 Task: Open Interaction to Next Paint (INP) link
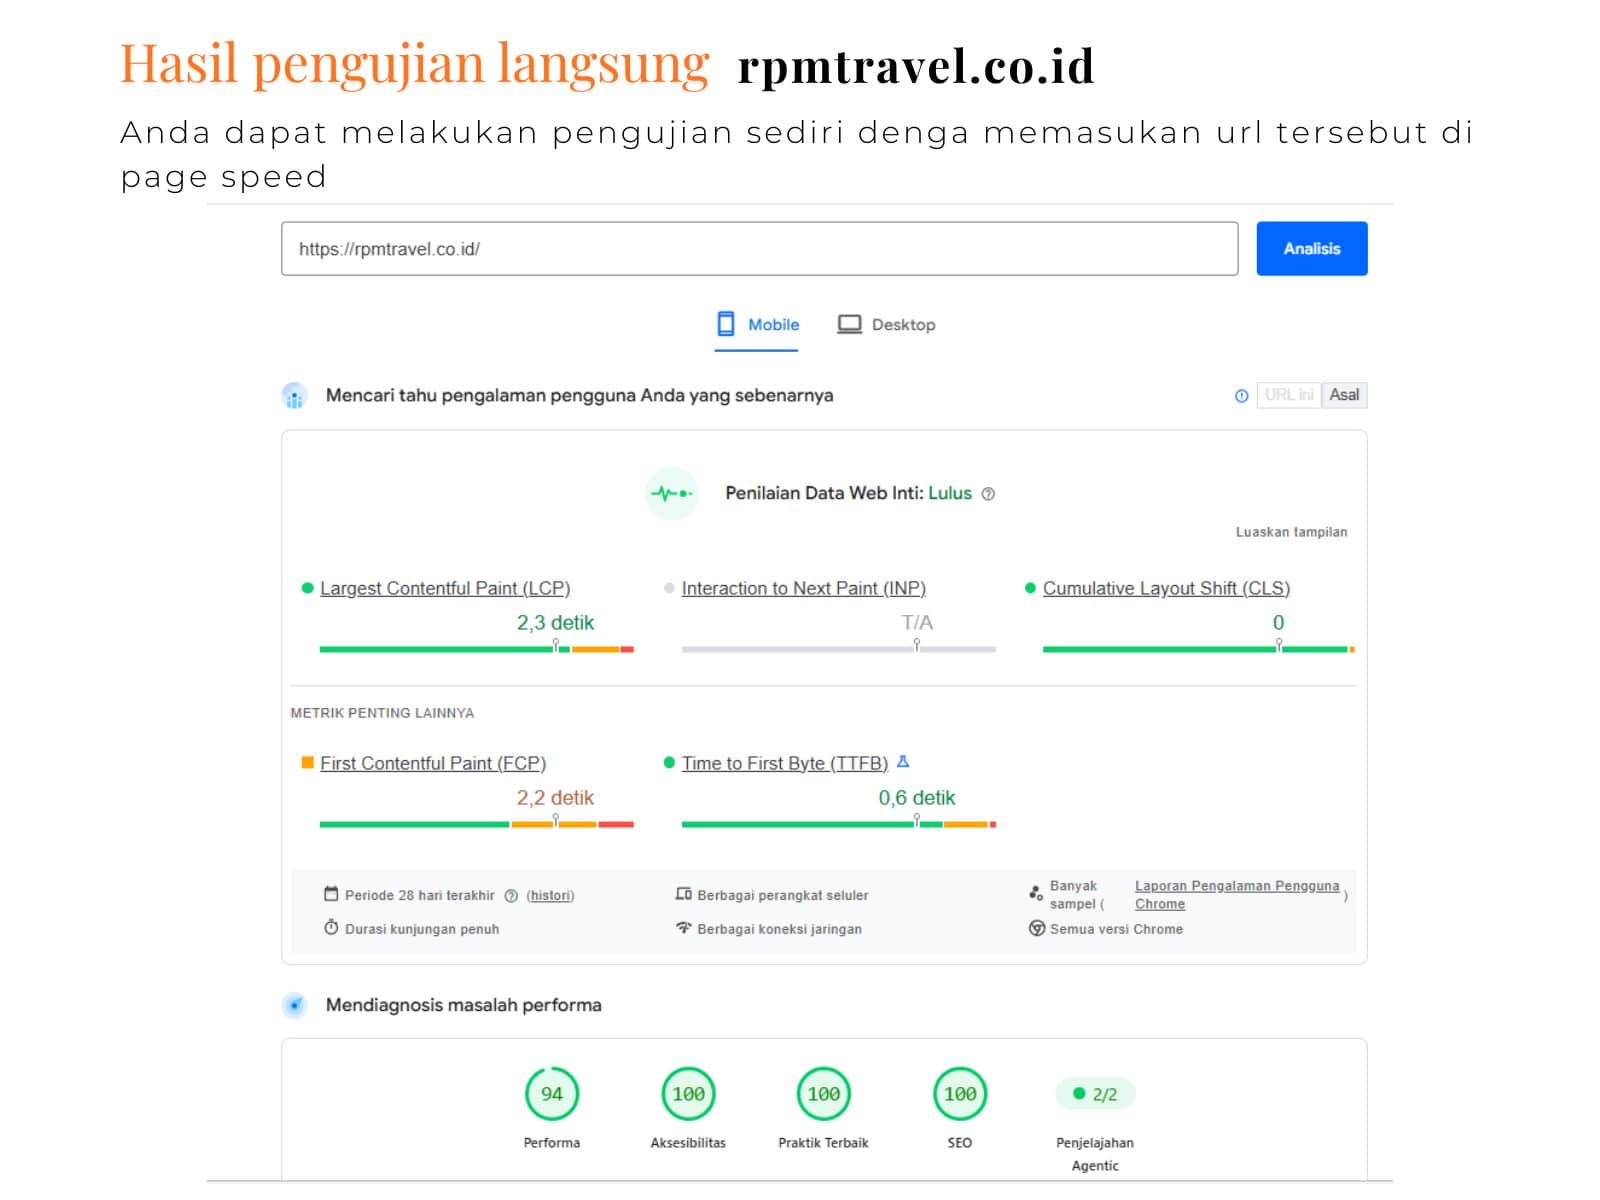pos(804,588)
